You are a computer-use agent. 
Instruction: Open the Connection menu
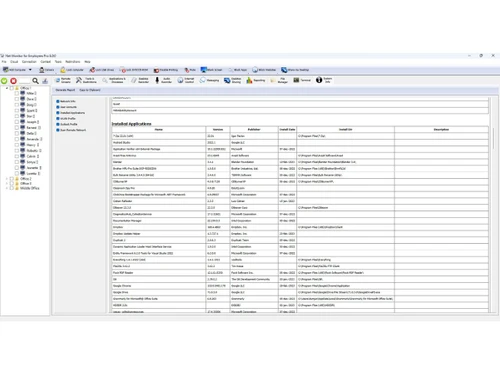click(29, 62)
